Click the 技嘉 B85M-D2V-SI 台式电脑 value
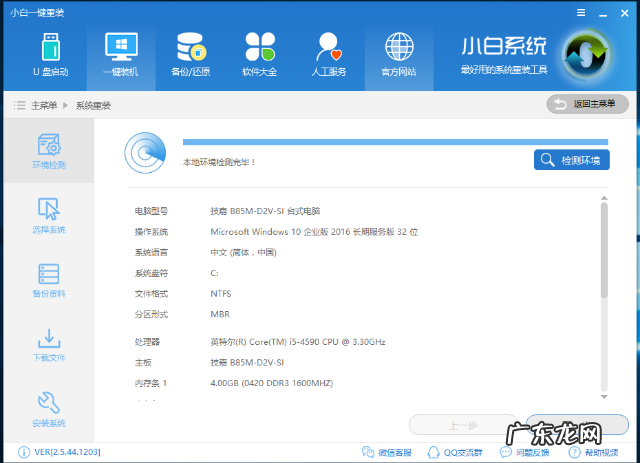 tap(265, 211)
